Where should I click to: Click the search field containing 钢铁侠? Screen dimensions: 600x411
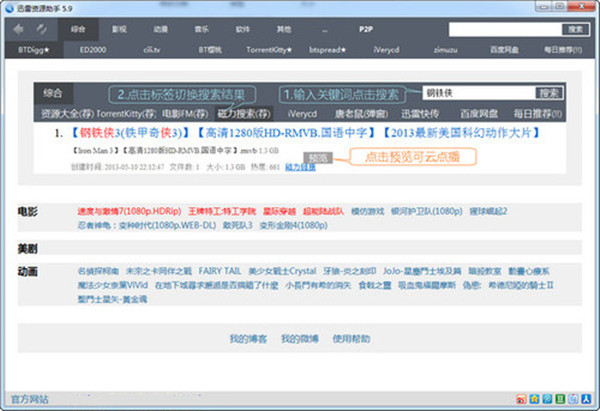(x=479, y=93)
